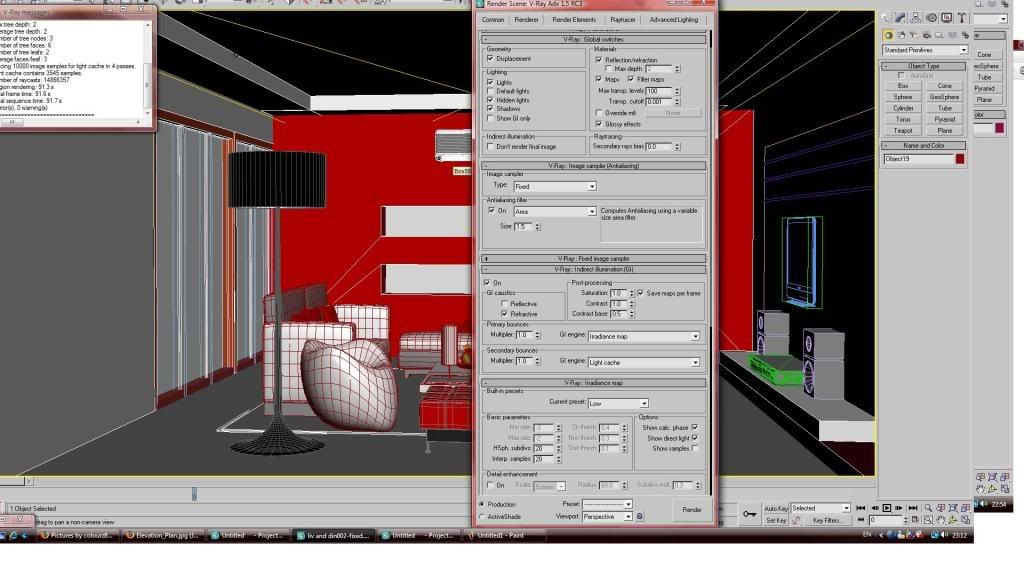
Task: Select the Lights creation category icon
Action: 914,34
